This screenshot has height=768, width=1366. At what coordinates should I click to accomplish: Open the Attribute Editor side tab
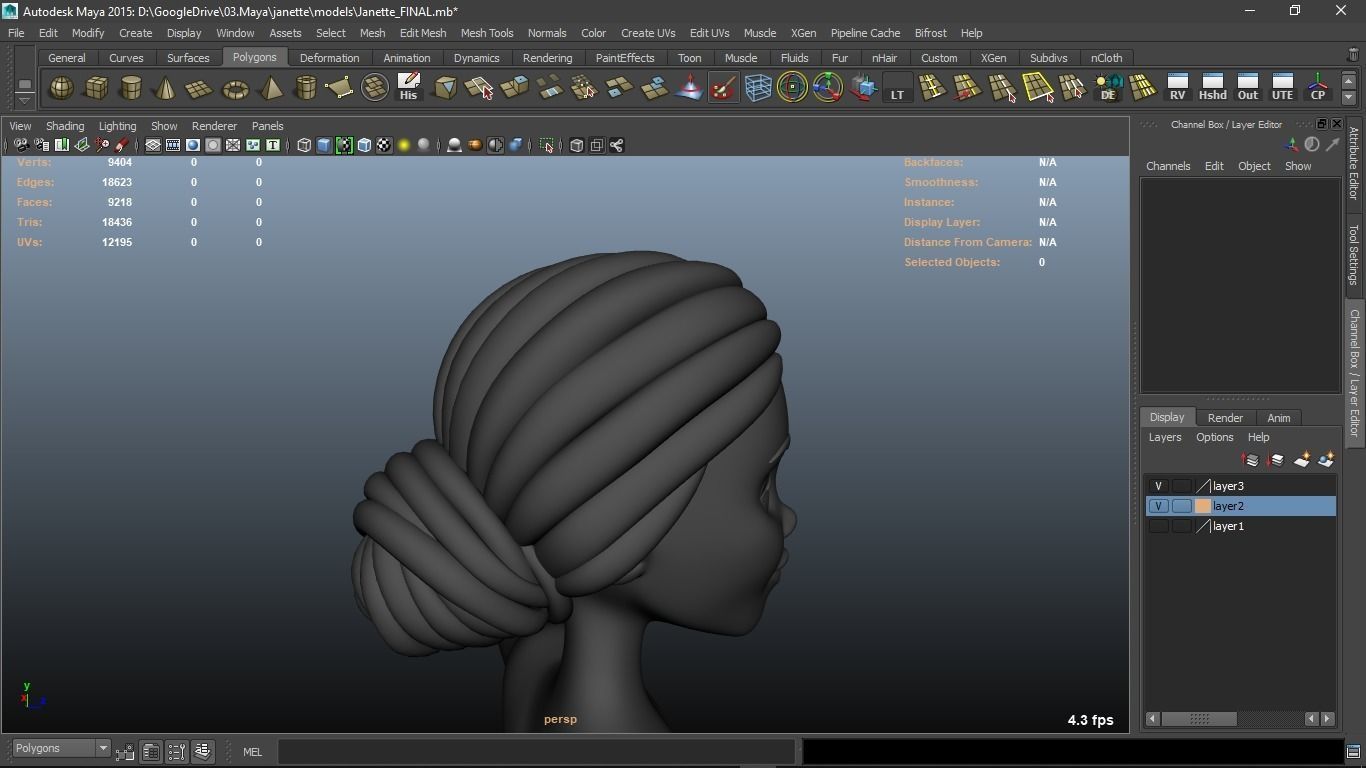point(1354,164)
